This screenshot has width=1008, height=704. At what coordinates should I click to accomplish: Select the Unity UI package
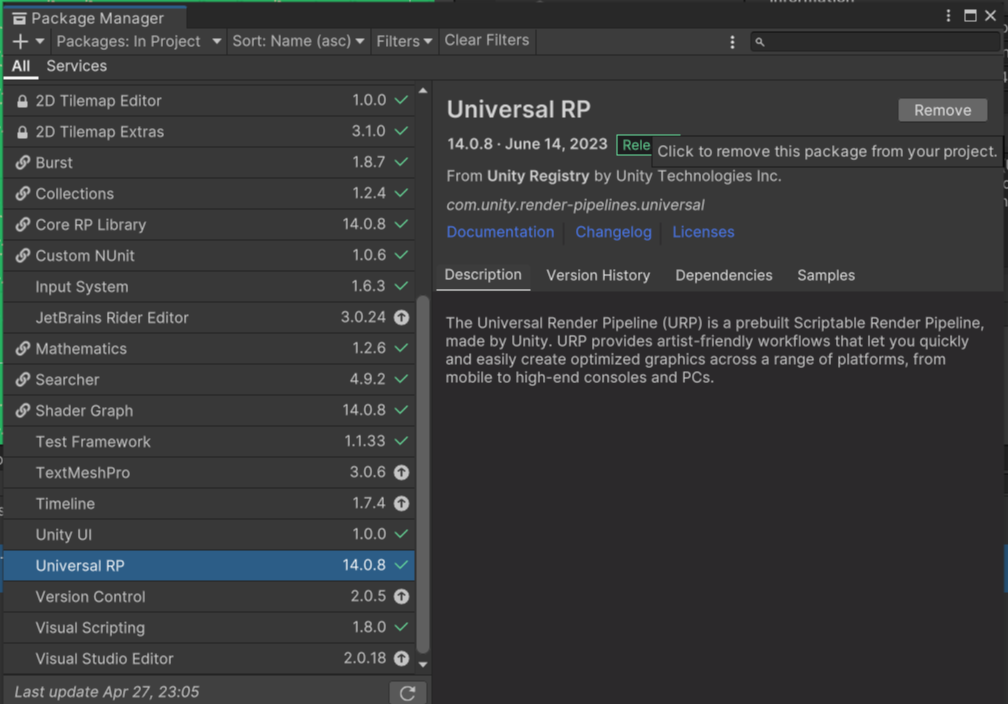[x=209, y=535]
